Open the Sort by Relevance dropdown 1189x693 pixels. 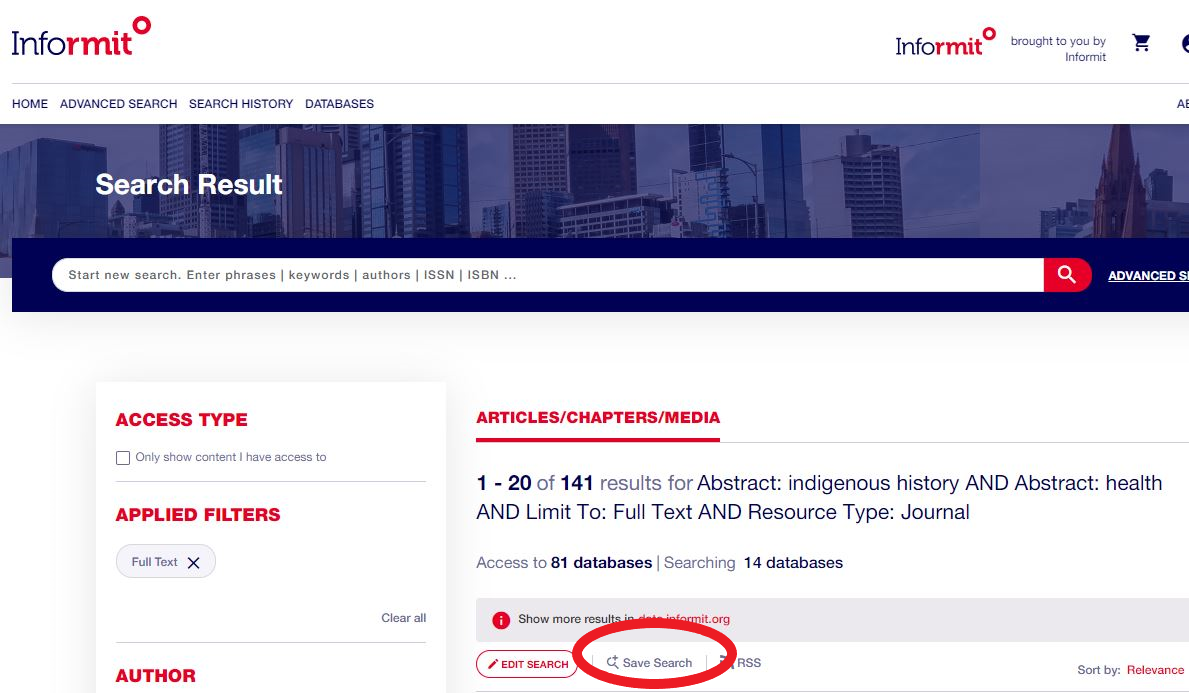[1154, 669]
